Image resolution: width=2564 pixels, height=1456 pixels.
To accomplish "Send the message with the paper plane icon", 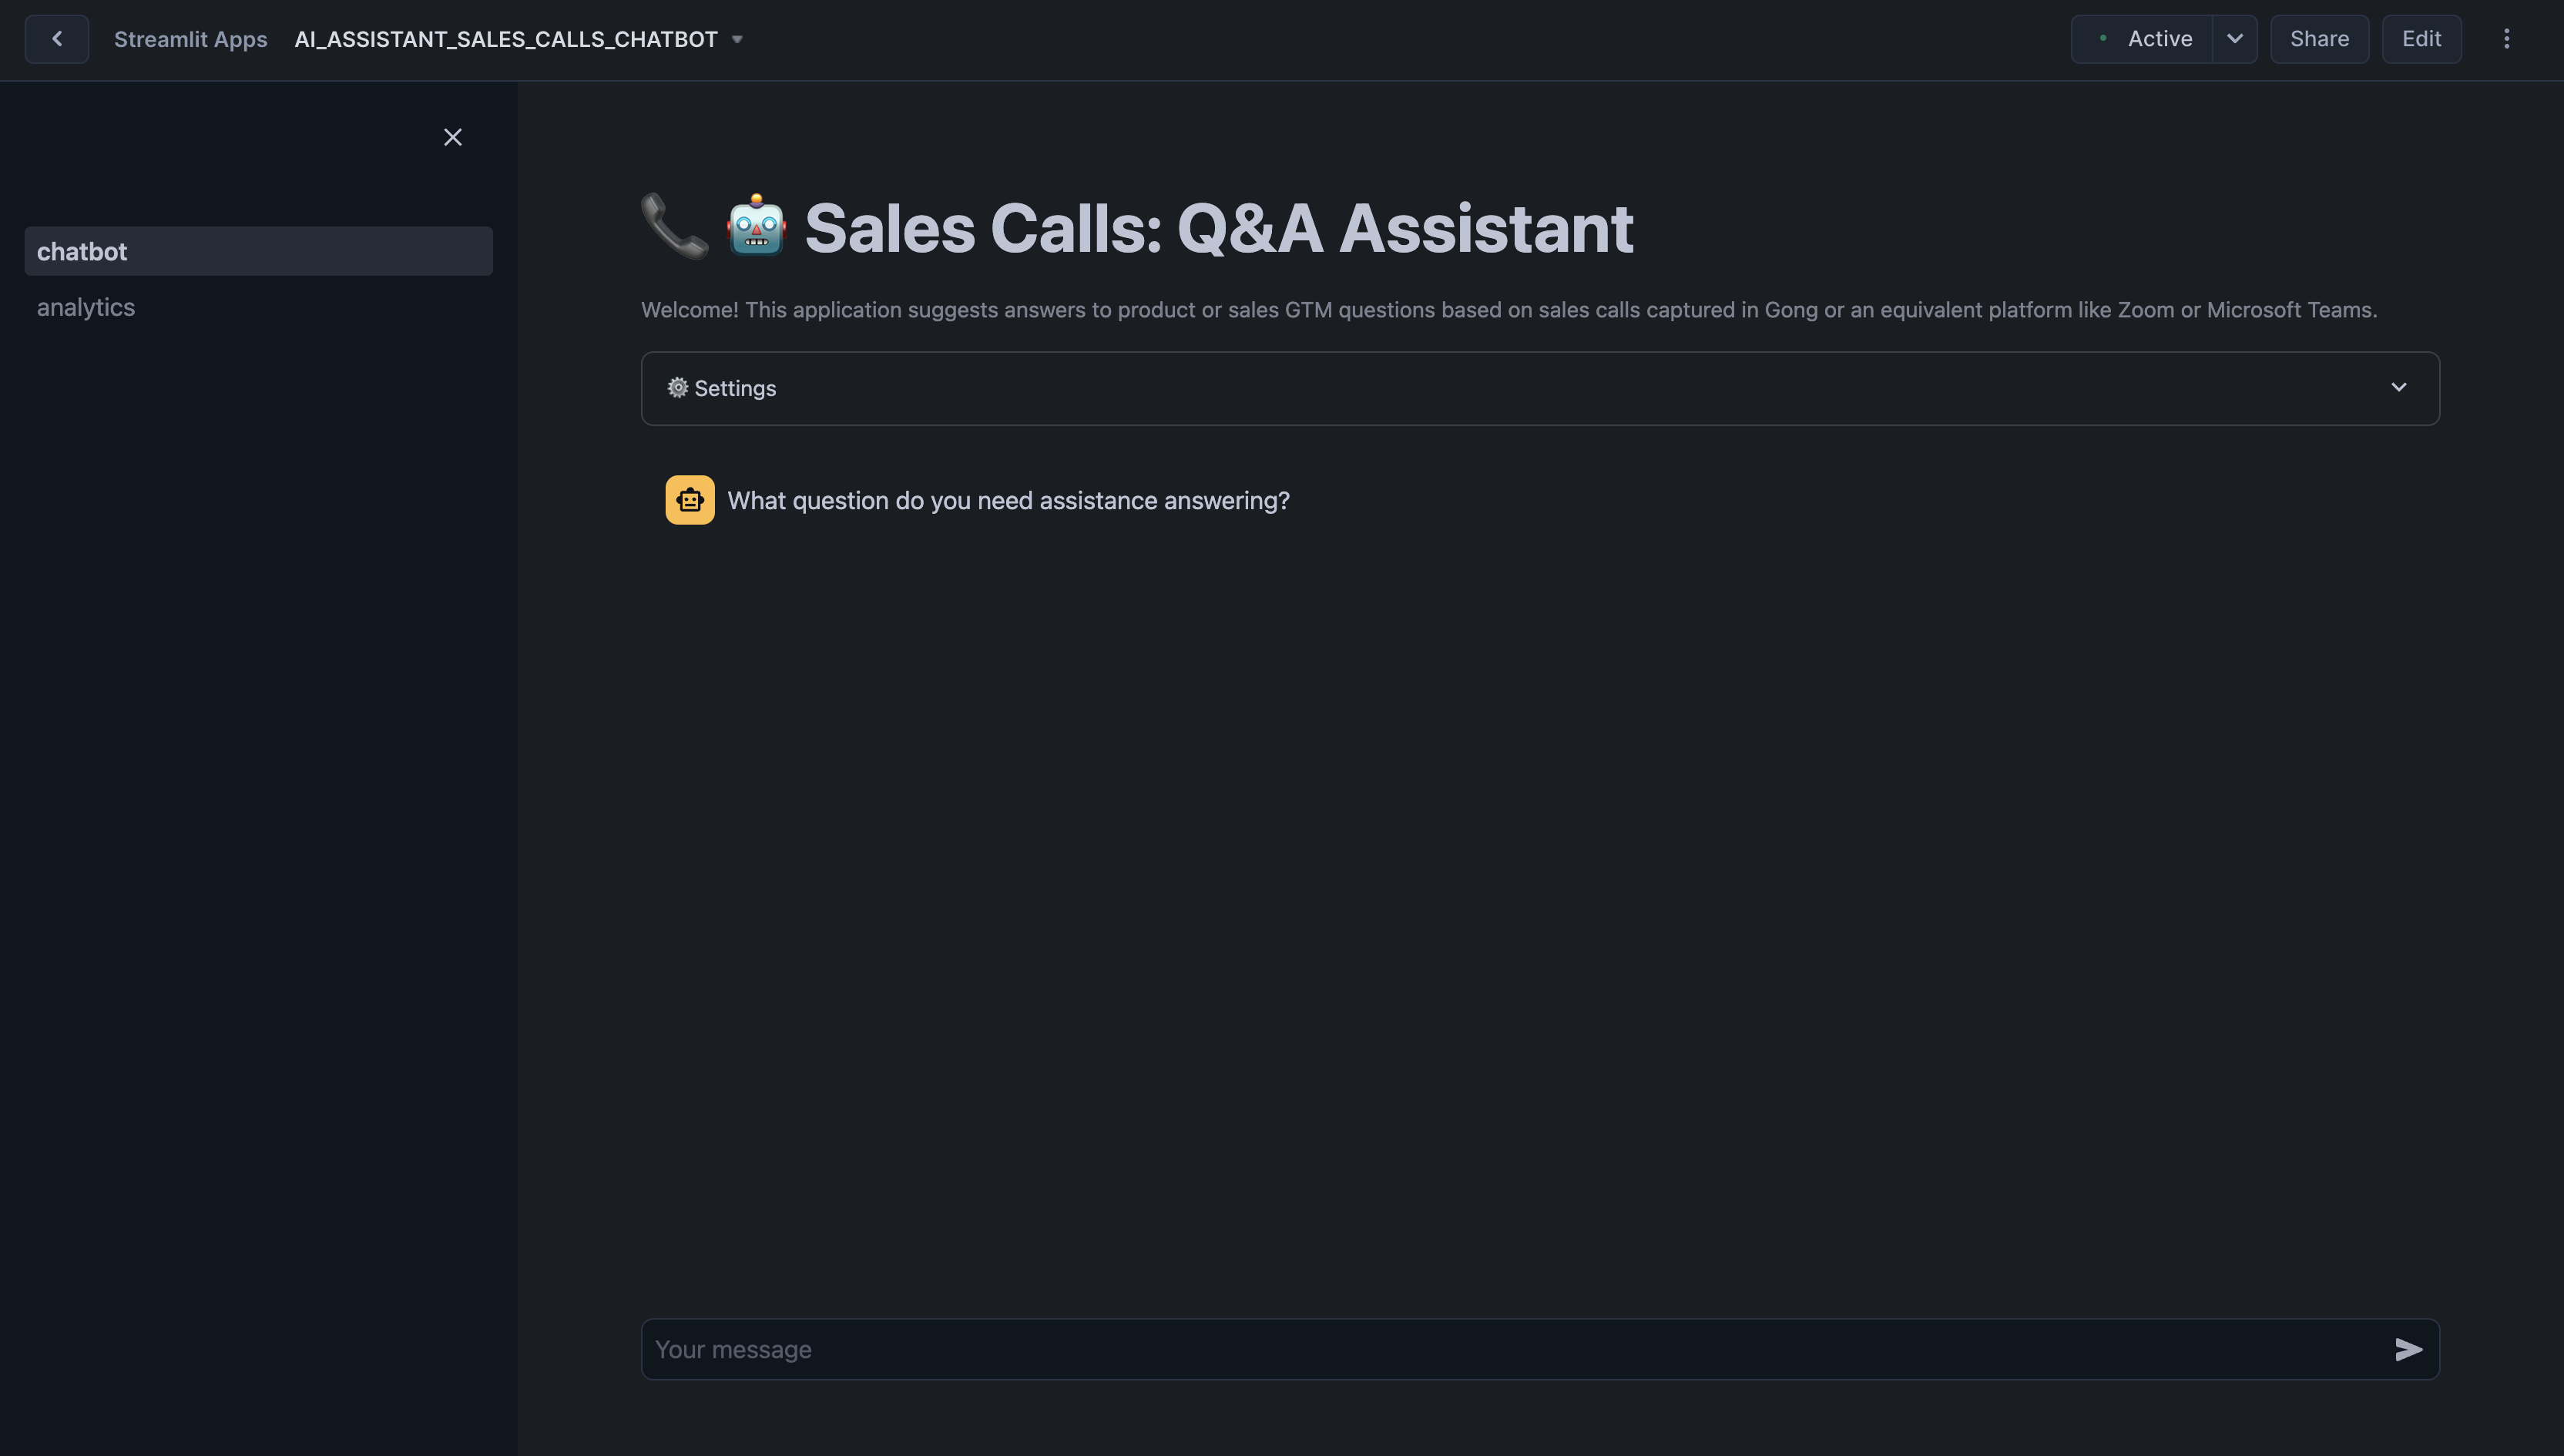I will coord(2409,1349).
